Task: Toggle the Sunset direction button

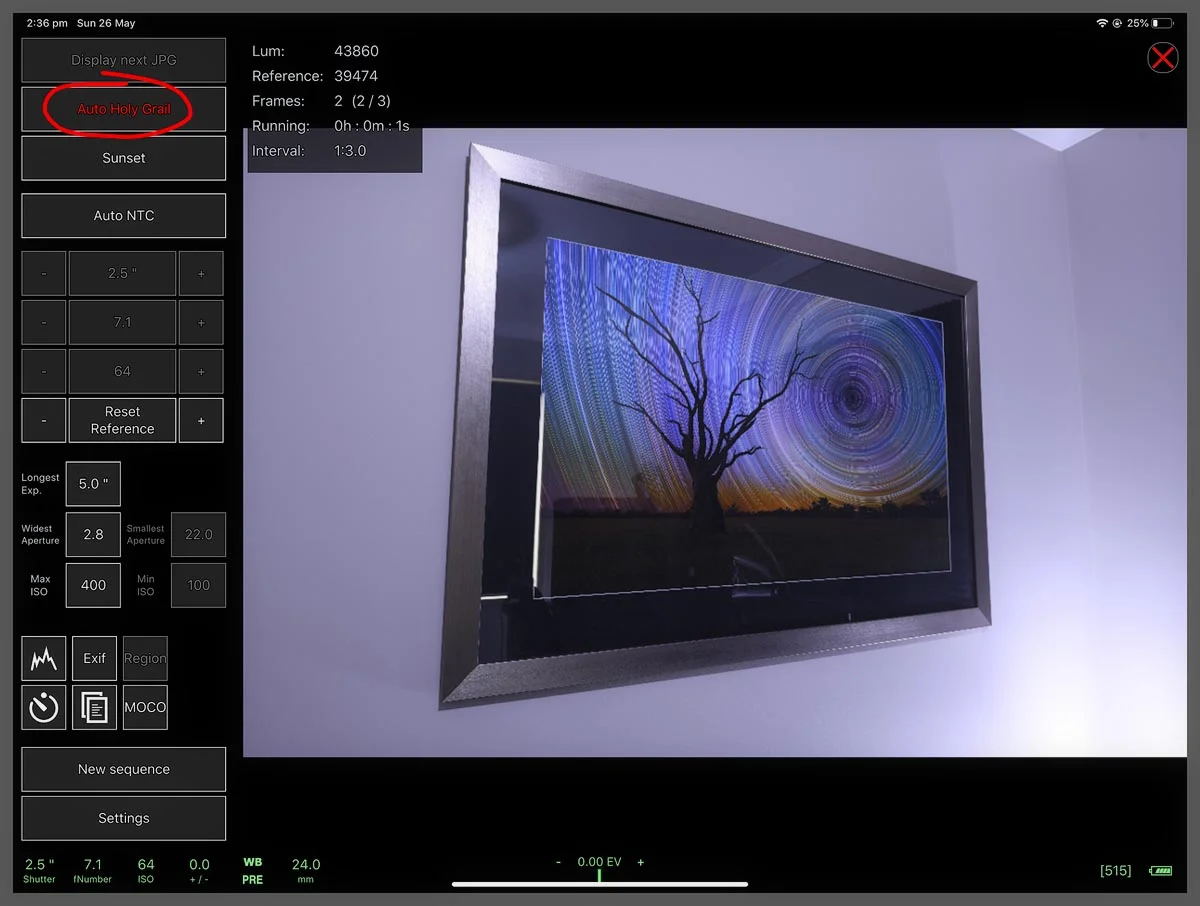Action: pyautogui.click(x=124, y=158)
